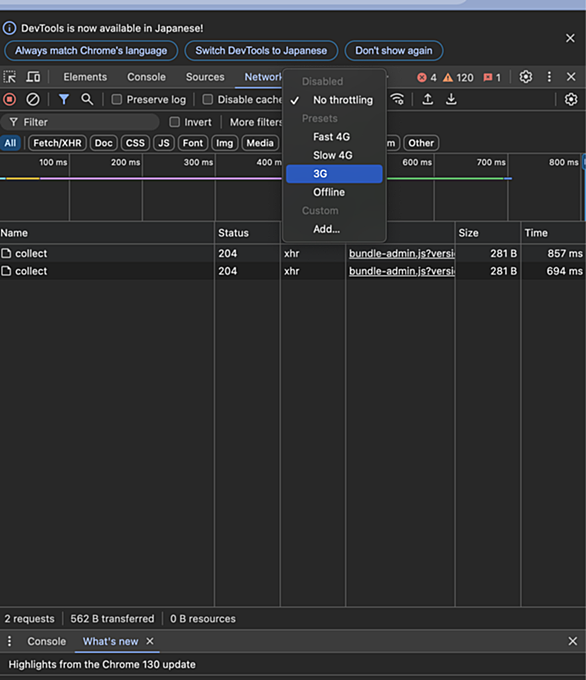Open bundle-admin.js initiator link in first row
586x680 pixels.
tap(402, 254)
